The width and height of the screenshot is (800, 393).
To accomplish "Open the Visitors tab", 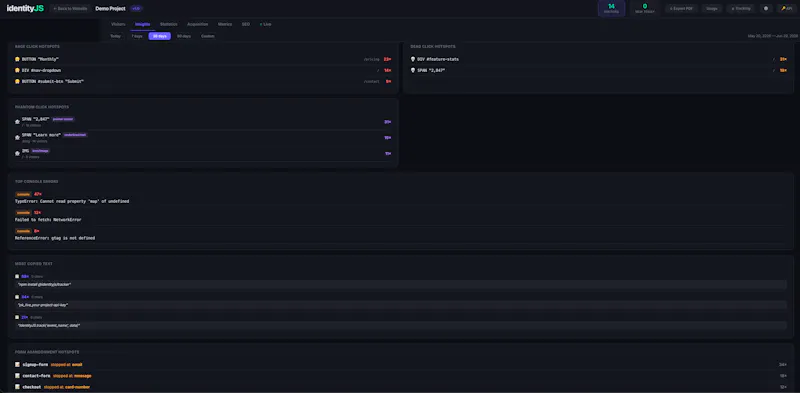I will tap(118, 24).
